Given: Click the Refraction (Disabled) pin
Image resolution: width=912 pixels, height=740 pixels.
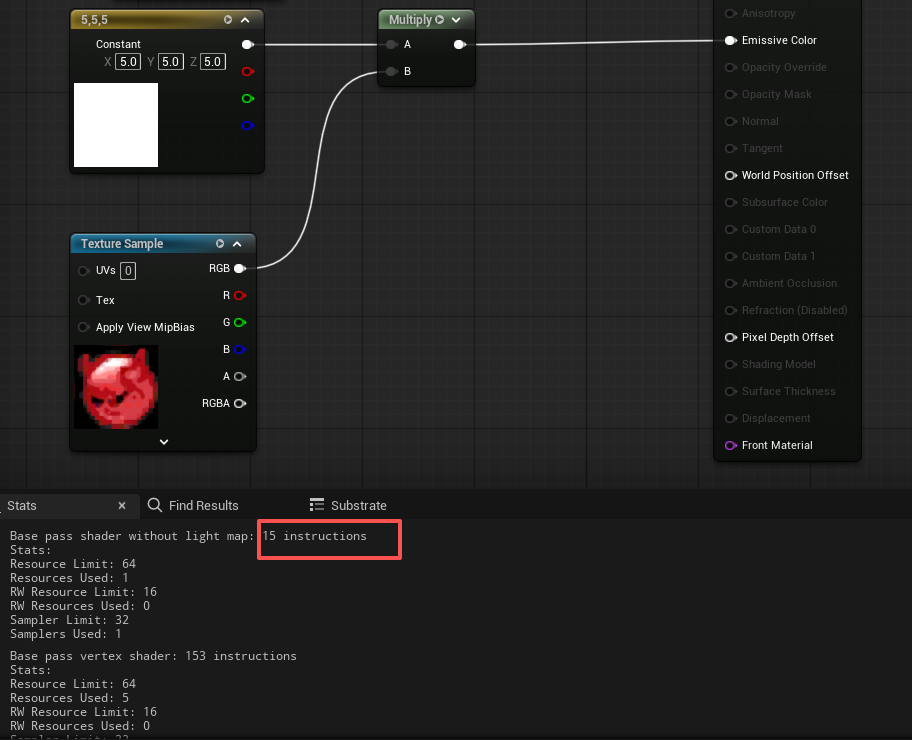Looking at the screenshot, I should (731, 310).
